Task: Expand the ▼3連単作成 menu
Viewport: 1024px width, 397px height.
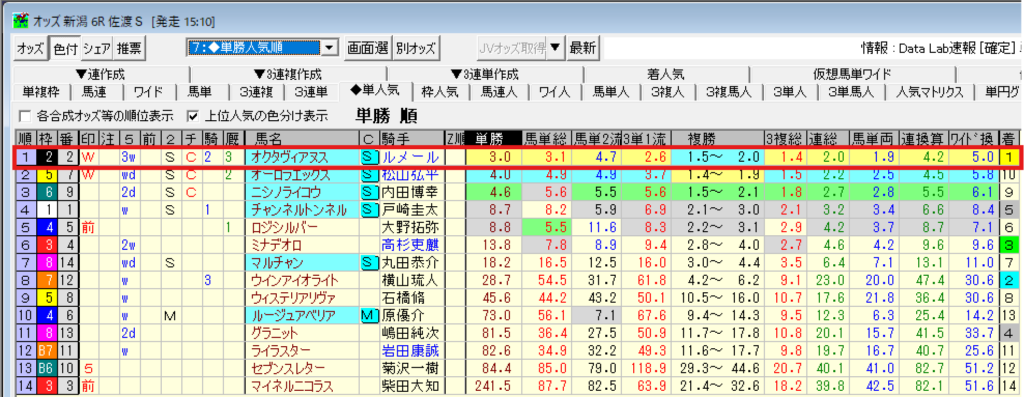Action: (x=485, y=74)
